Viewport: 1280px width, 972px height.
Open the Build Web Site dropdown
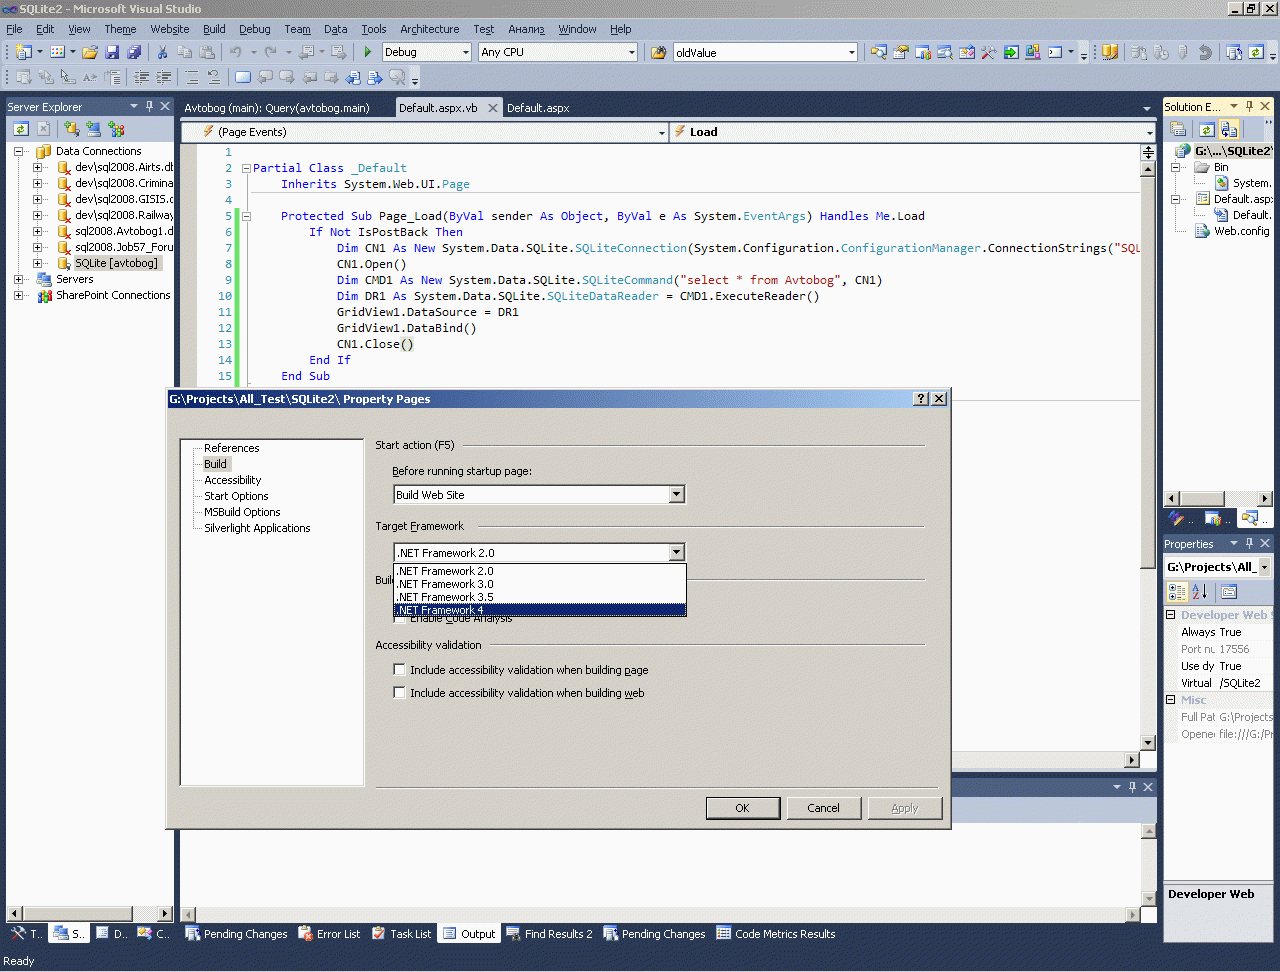[677, 495]
